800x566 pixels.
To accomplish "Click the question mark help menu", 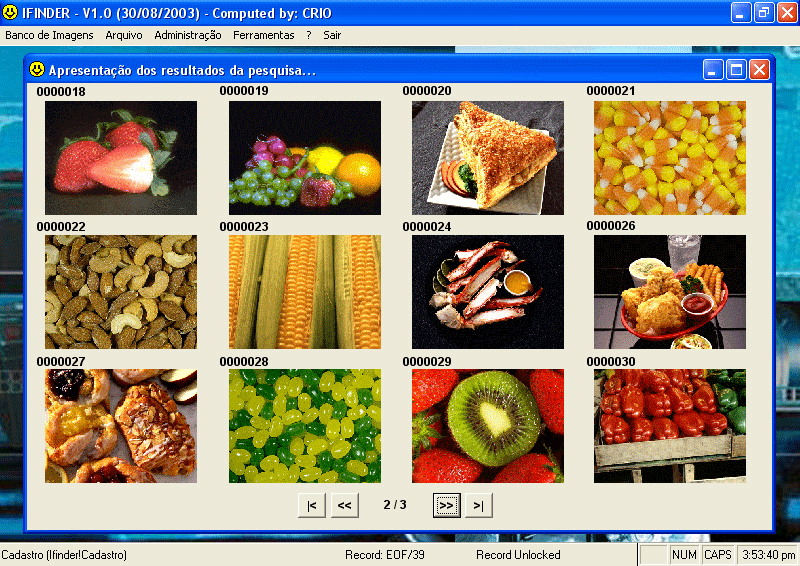I will tap(309, 34).
